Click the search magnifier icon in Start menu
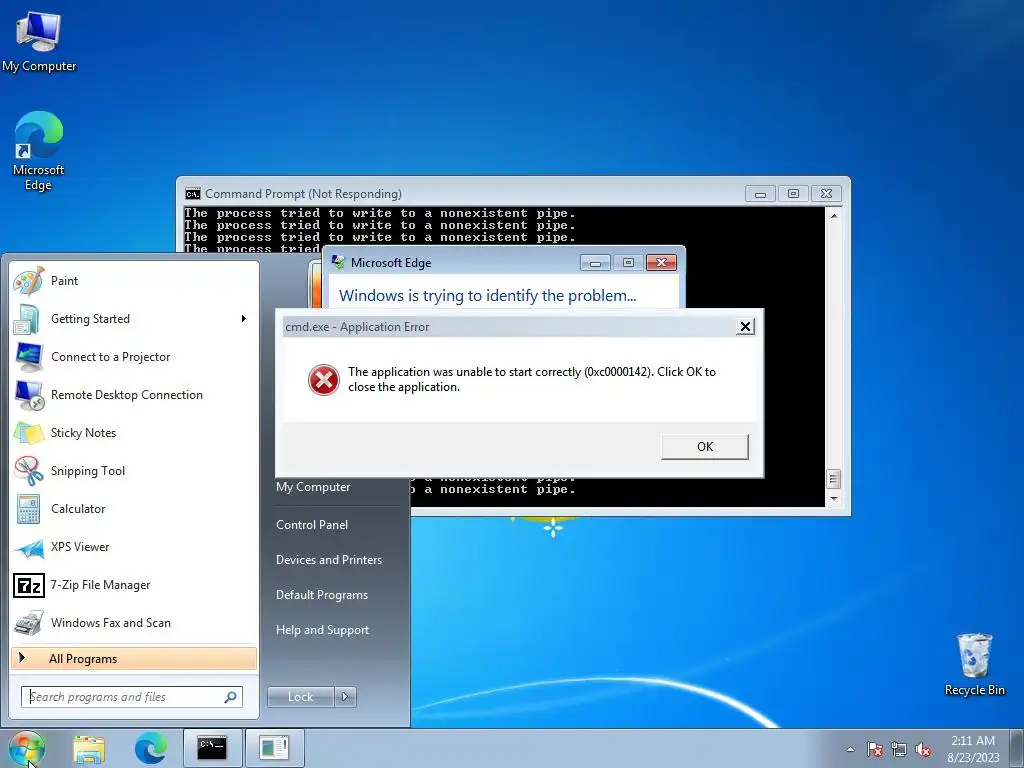The image size is (1024, 768). click(x=231, y=697)
